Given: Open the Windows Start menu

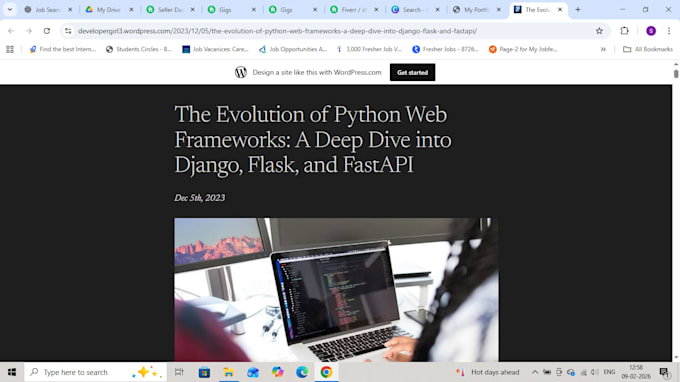Looking at the screenshot, I should coord(12,372).
